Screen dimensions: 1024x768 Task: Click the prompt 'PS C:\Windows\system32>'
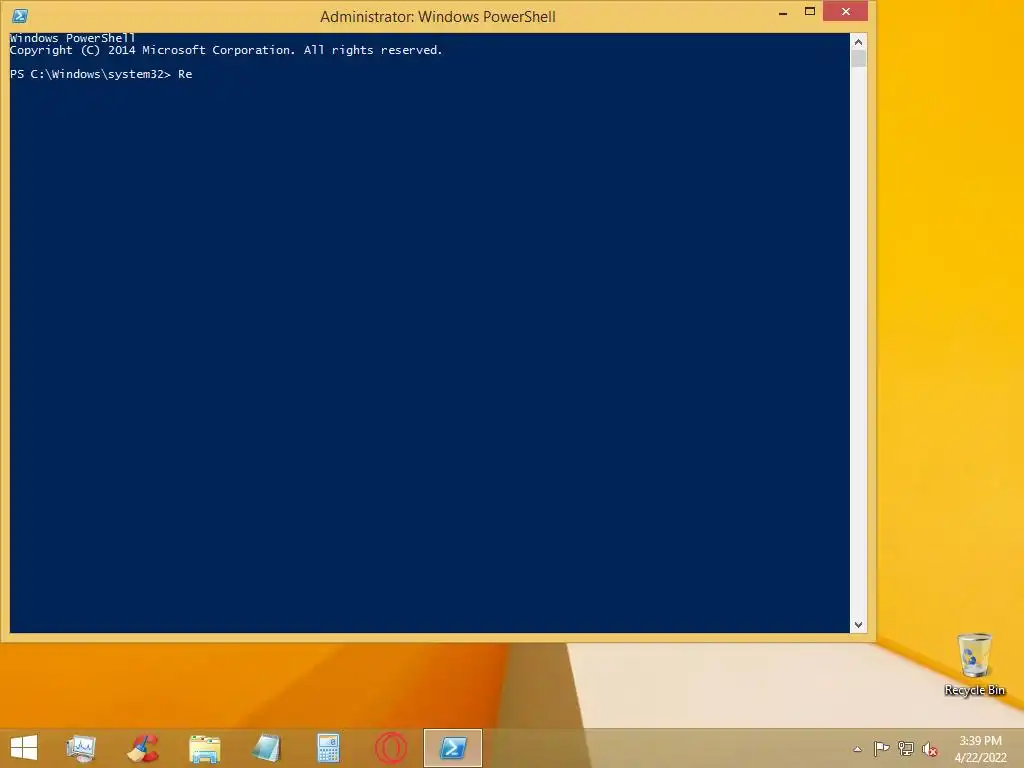[90, 74]
